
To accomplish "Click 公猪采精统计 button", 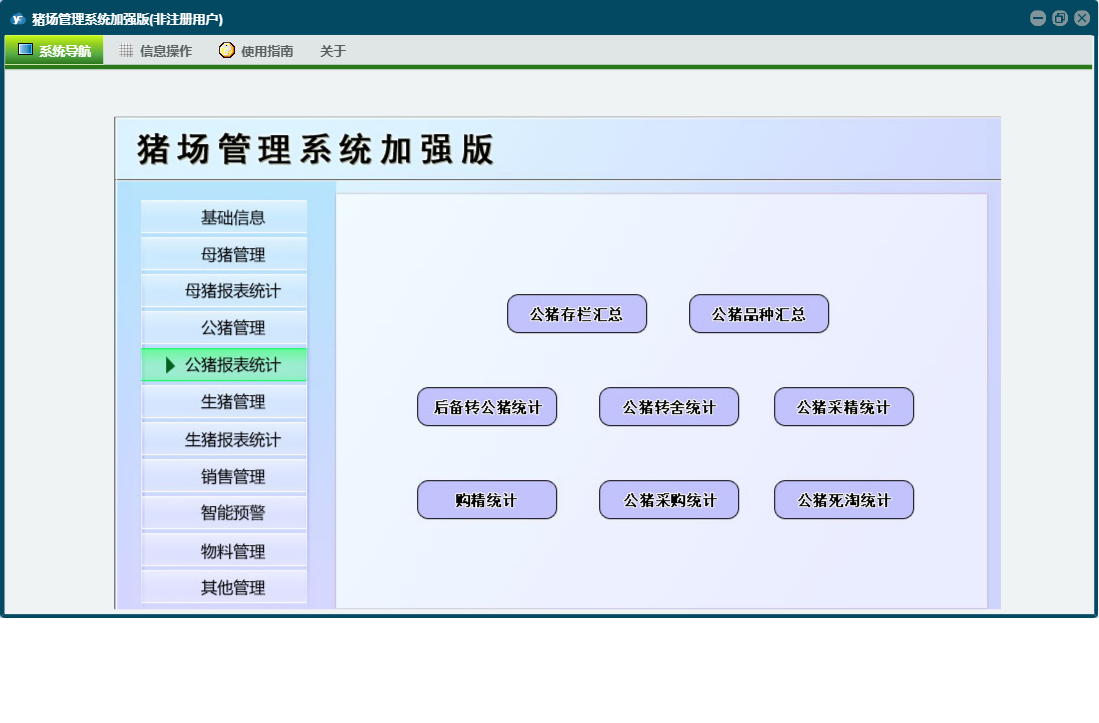I will click(844, 407).
